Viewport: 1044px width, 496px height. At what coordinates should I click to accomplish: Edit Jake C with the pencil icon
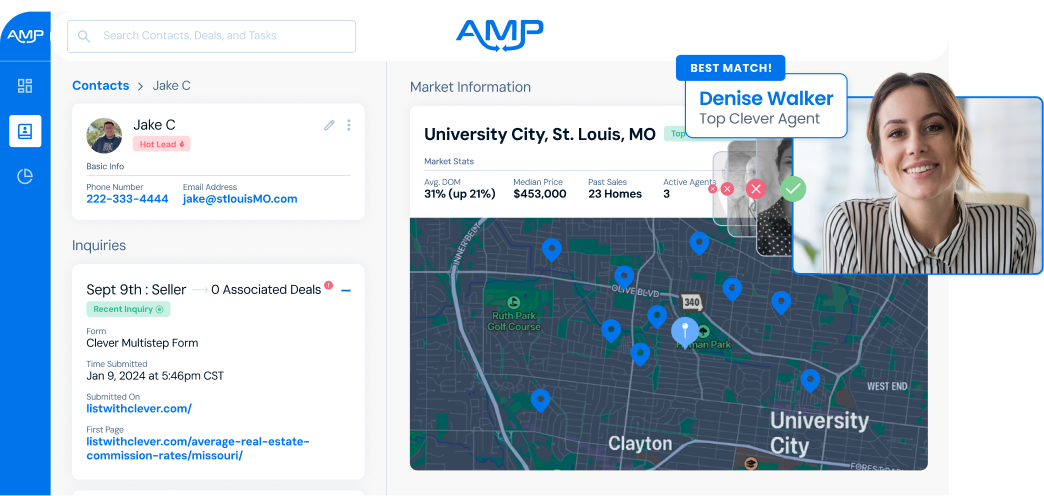329,125
